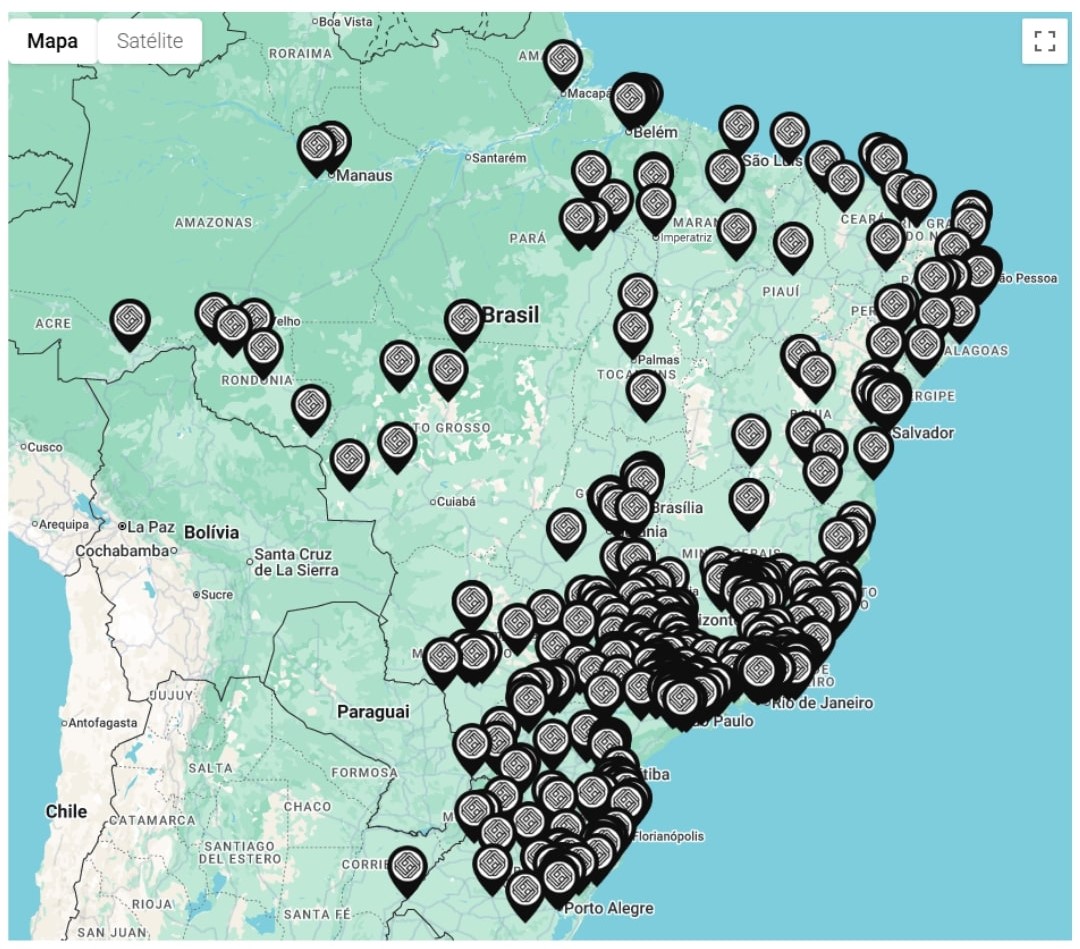The width and height of the screenshot is (1080, 949).
Task: Toggle fullscreen map view
Action: (x=1045, y=41)
